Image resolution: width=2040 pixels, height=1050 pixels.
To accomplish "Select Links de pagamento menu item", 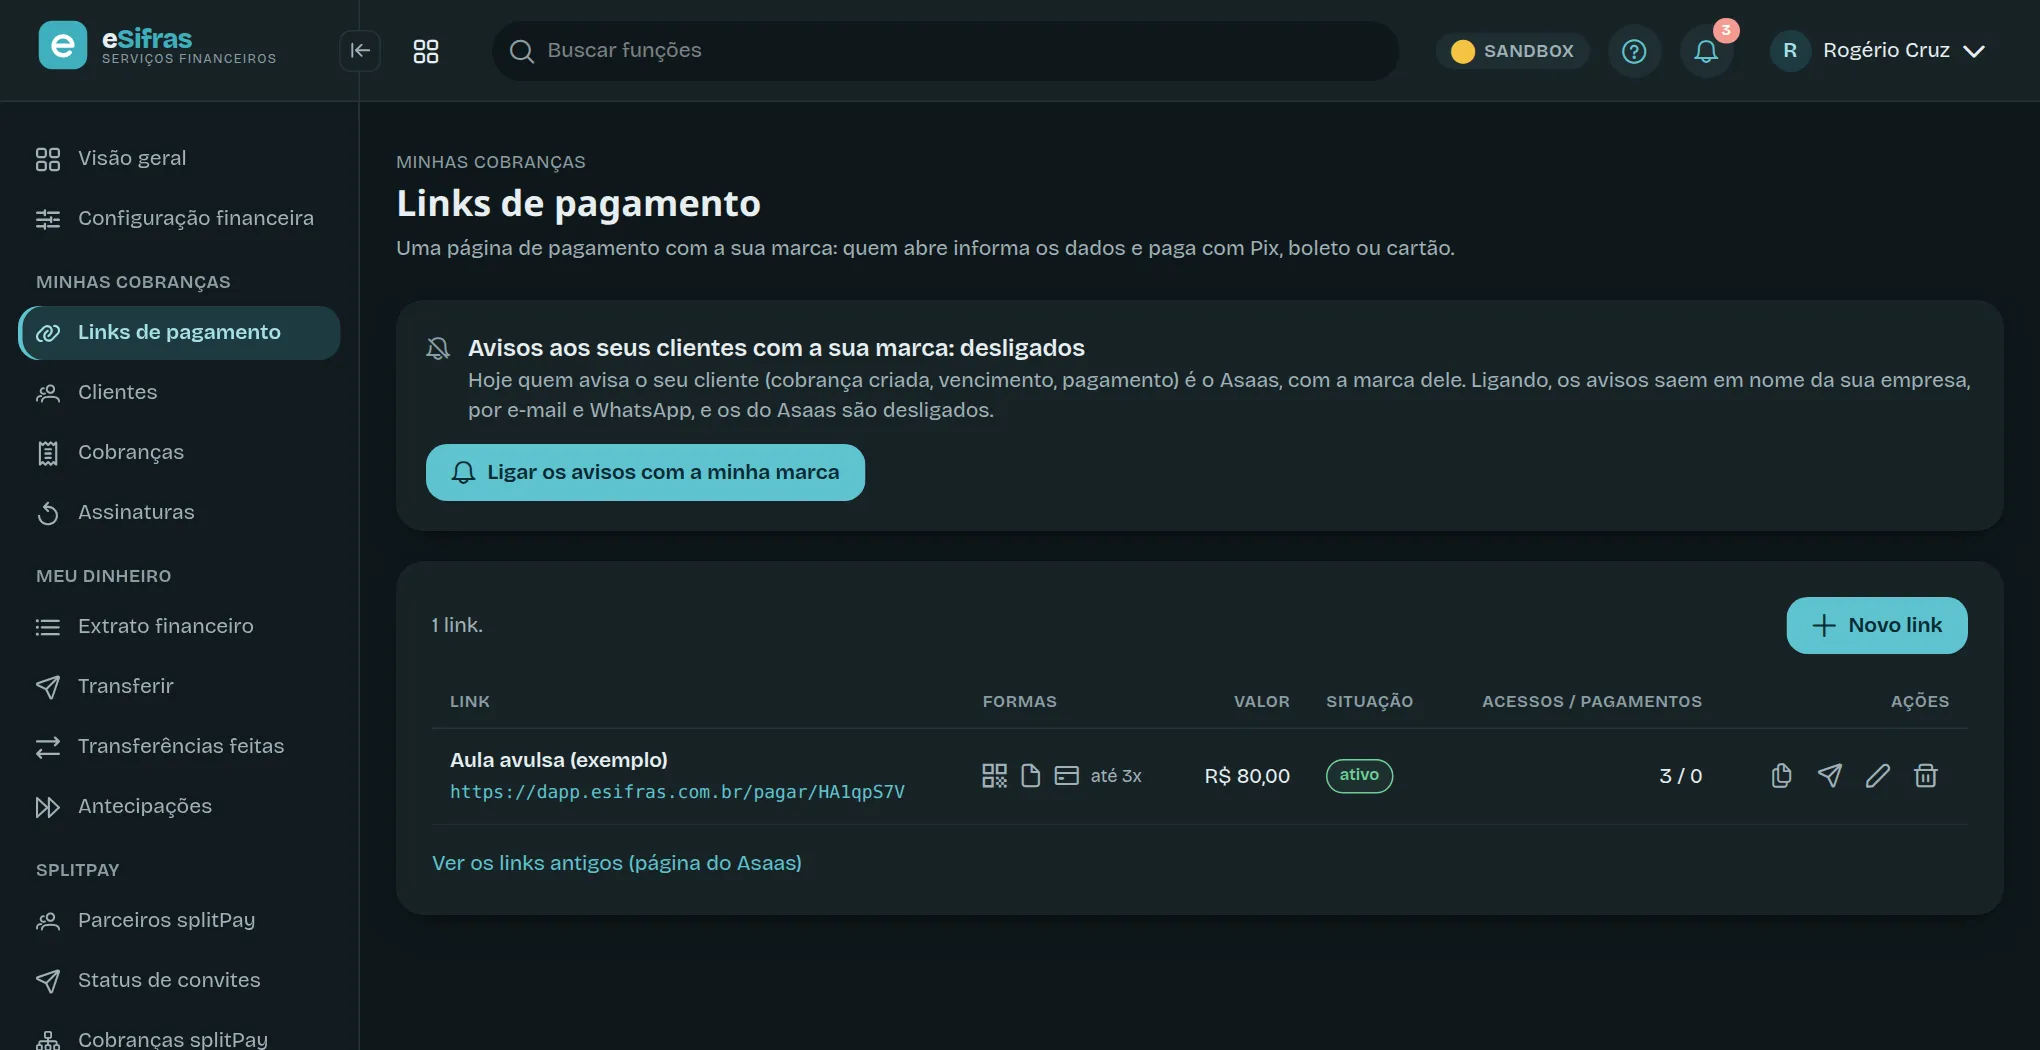I will [x=179, y=333].
